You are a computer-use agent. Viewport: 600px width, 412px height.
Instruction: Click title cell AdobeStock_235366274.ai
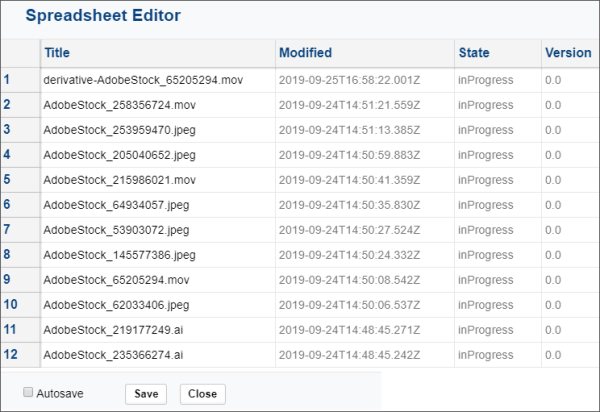158,355
